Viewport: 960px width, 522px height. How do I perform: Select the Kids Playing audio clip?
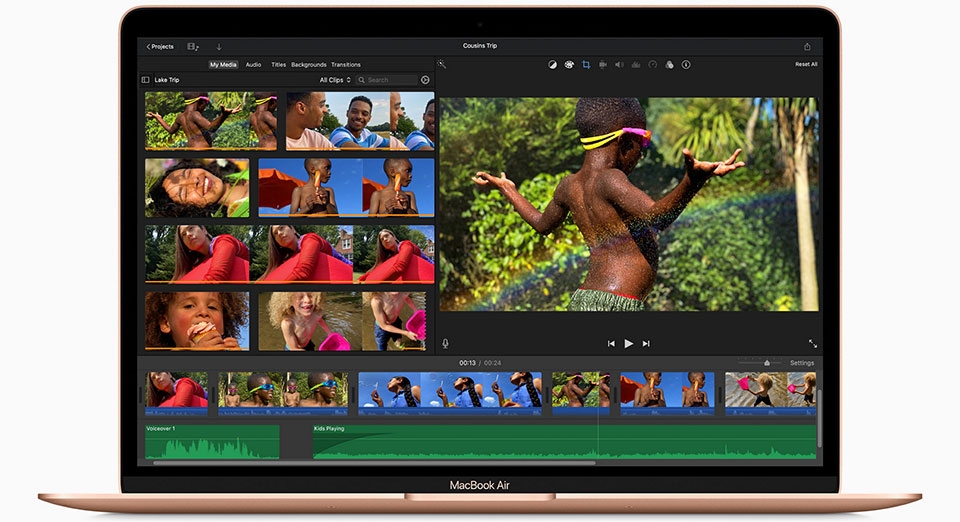(564, 441)
